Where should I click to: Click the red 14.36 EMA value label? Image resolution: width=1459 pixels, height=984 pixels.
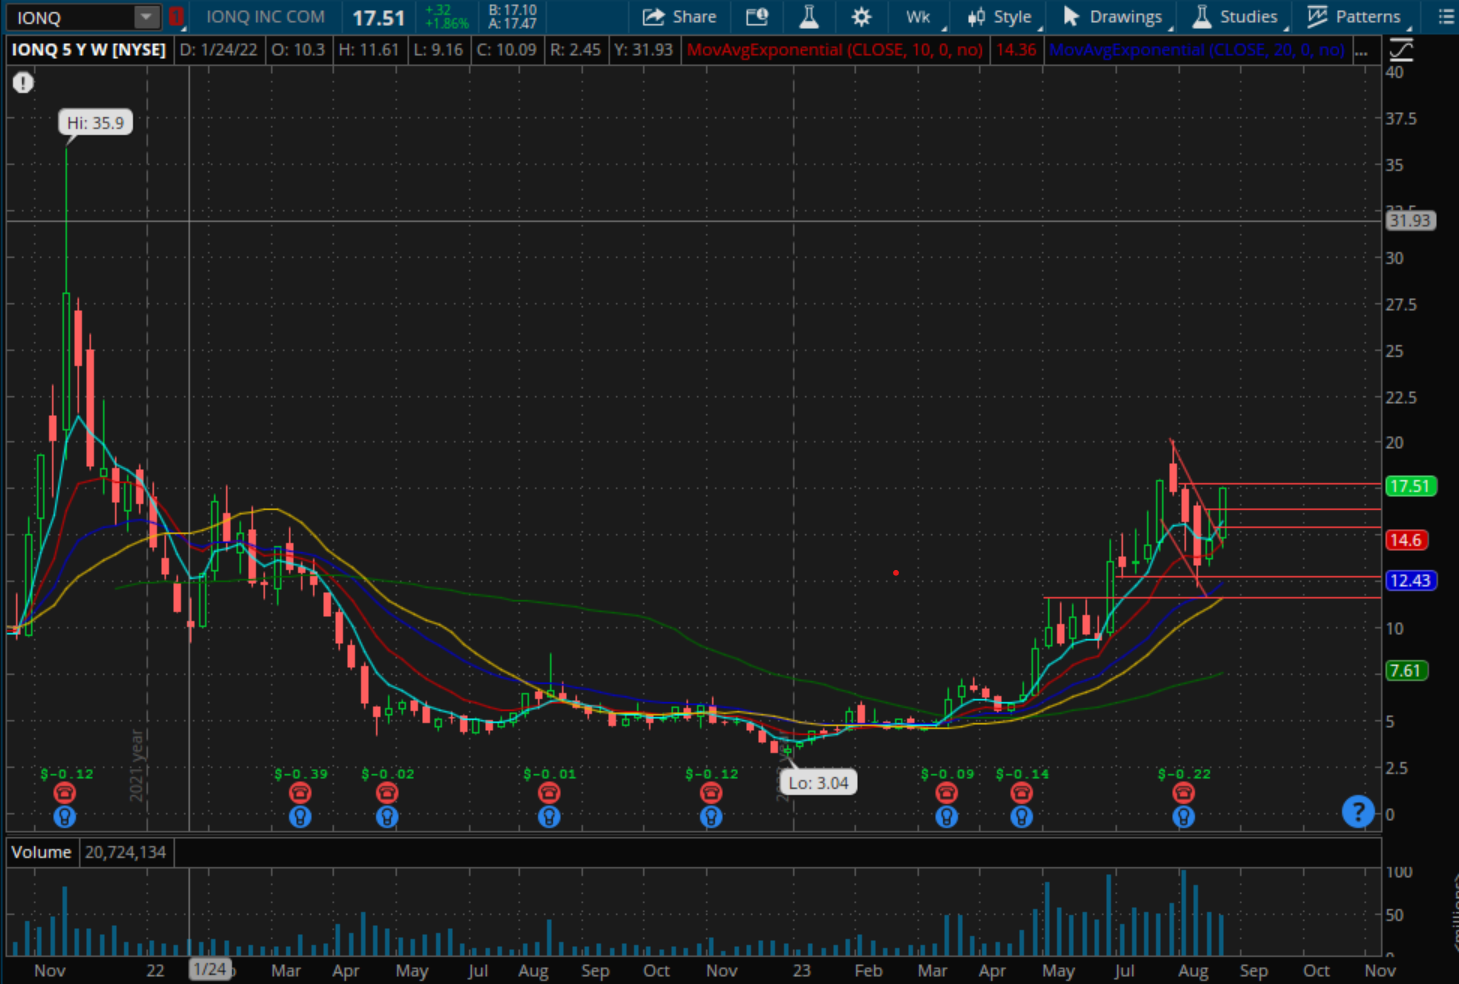[1015, 50]
